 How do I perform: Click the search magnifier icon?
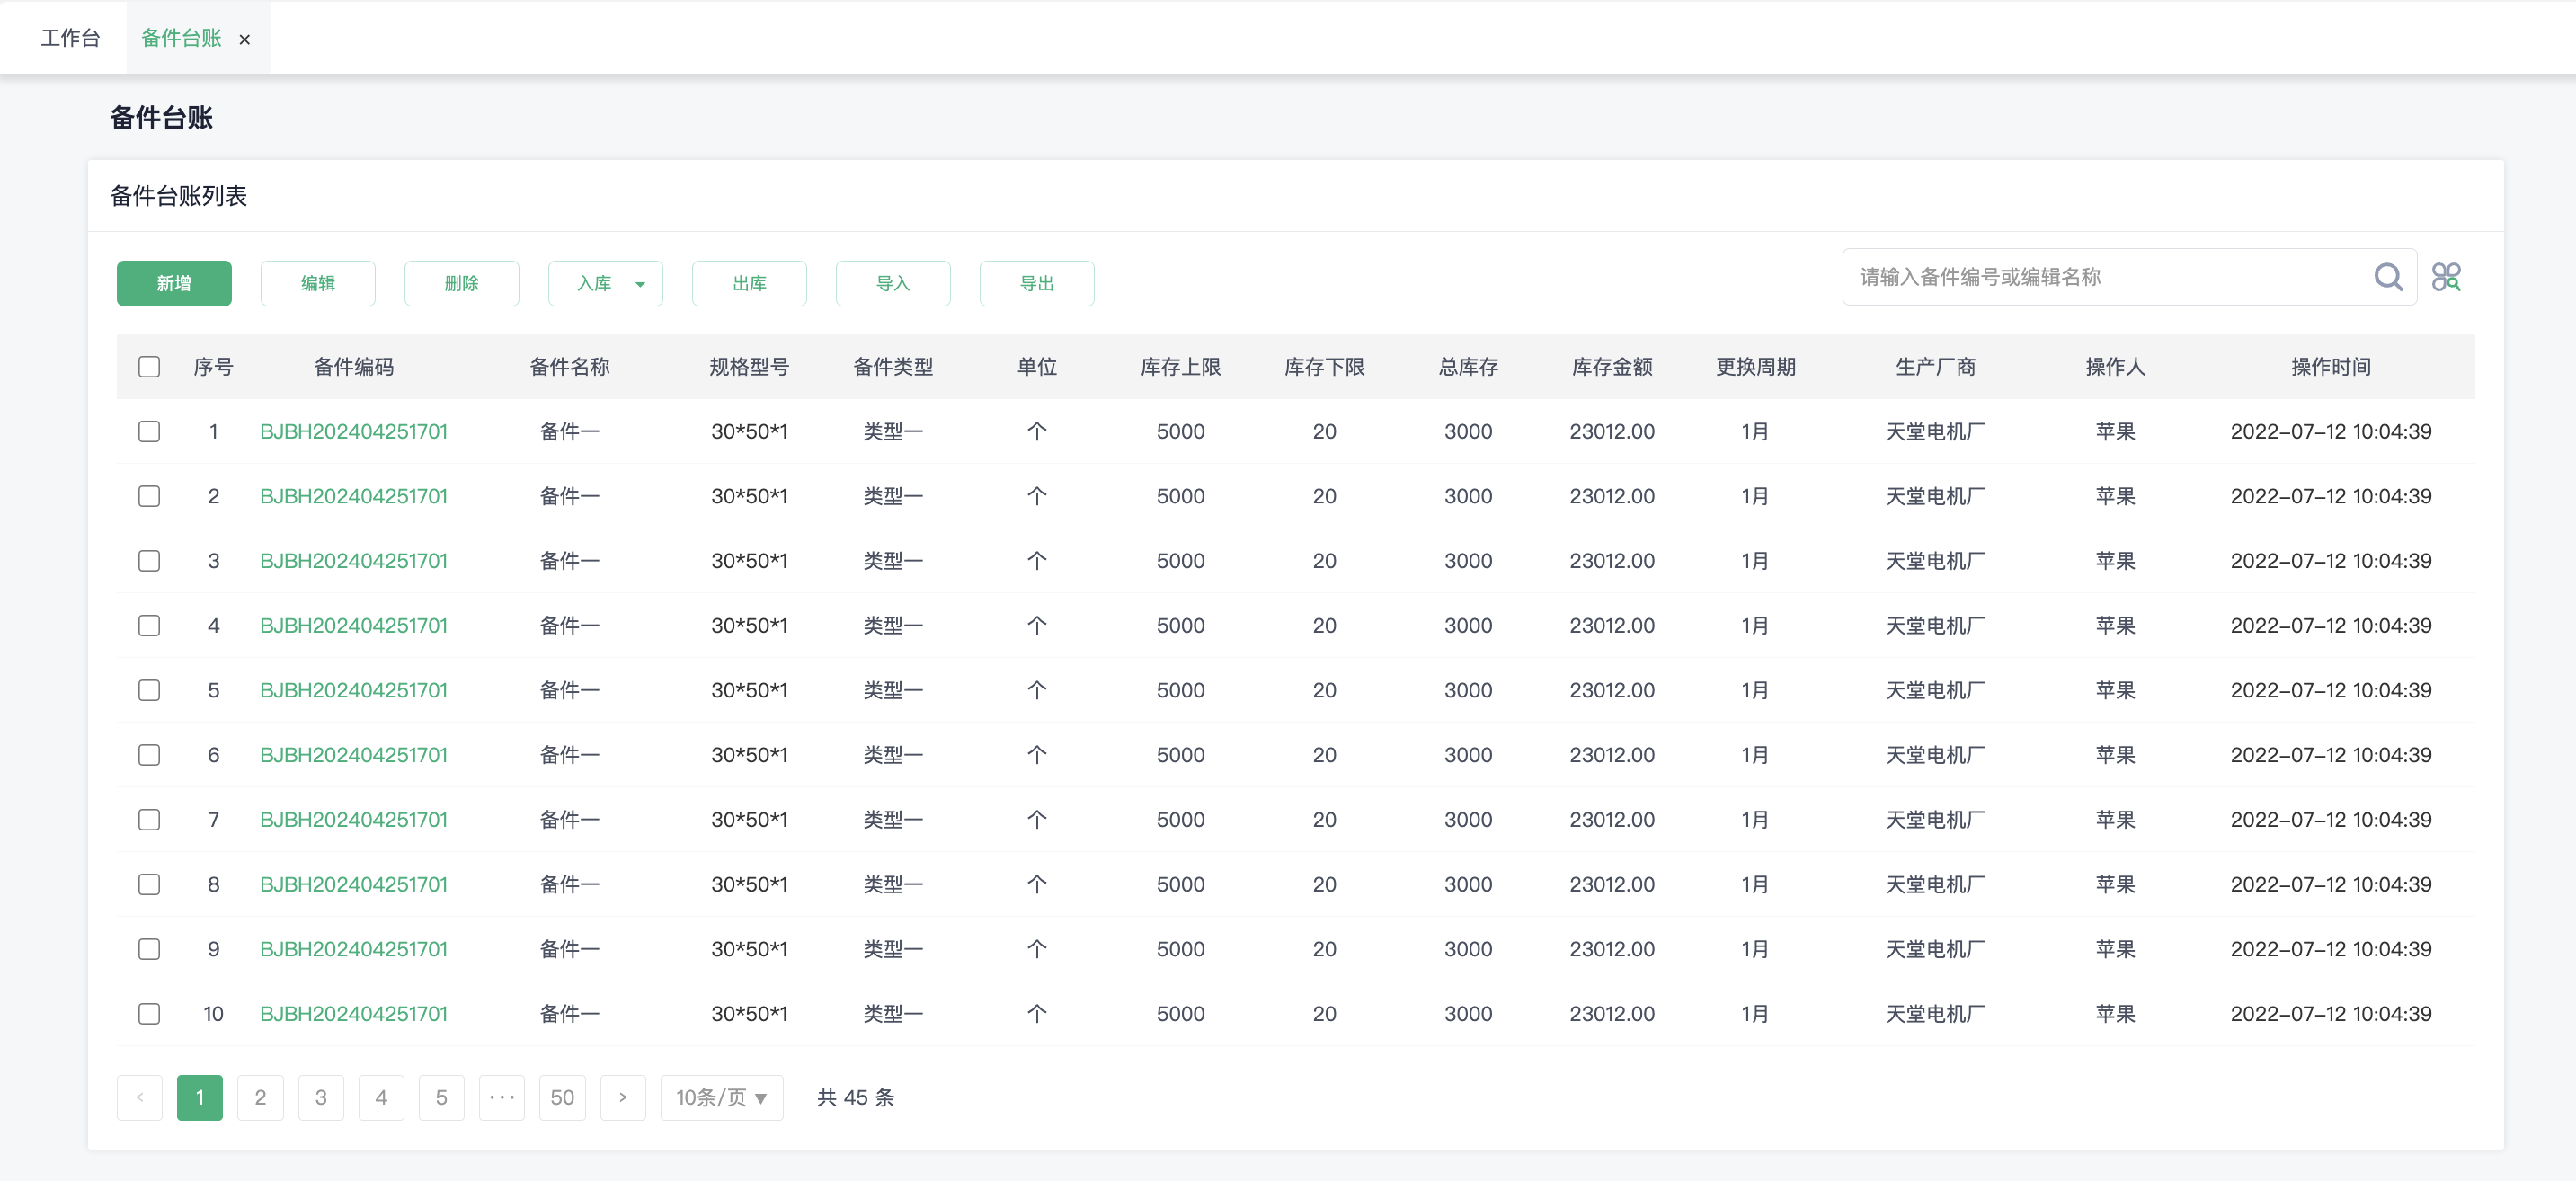click(x=2387, y=277)
